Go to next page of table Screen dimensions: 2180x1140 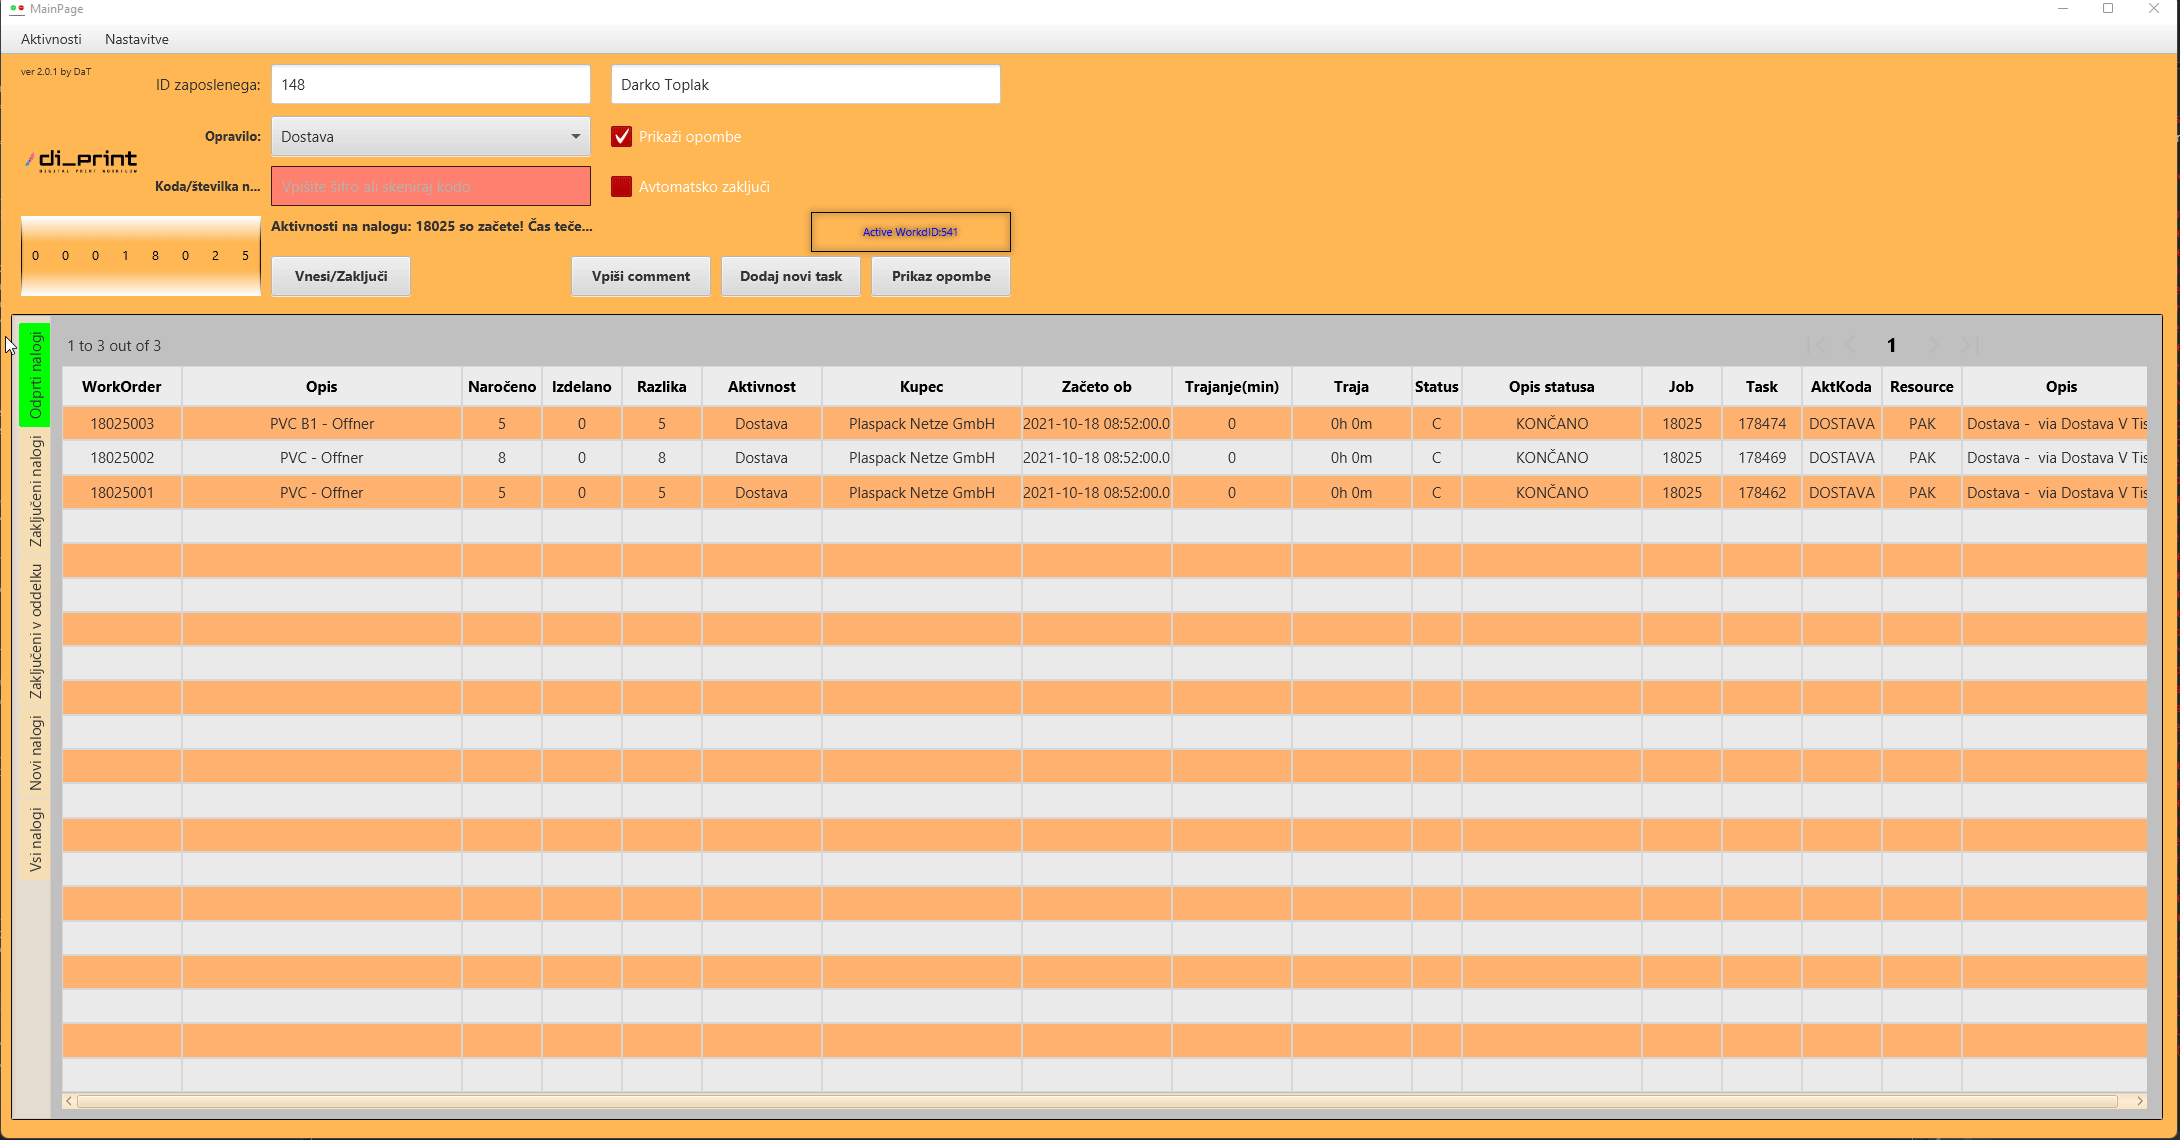click(1933, 345)
